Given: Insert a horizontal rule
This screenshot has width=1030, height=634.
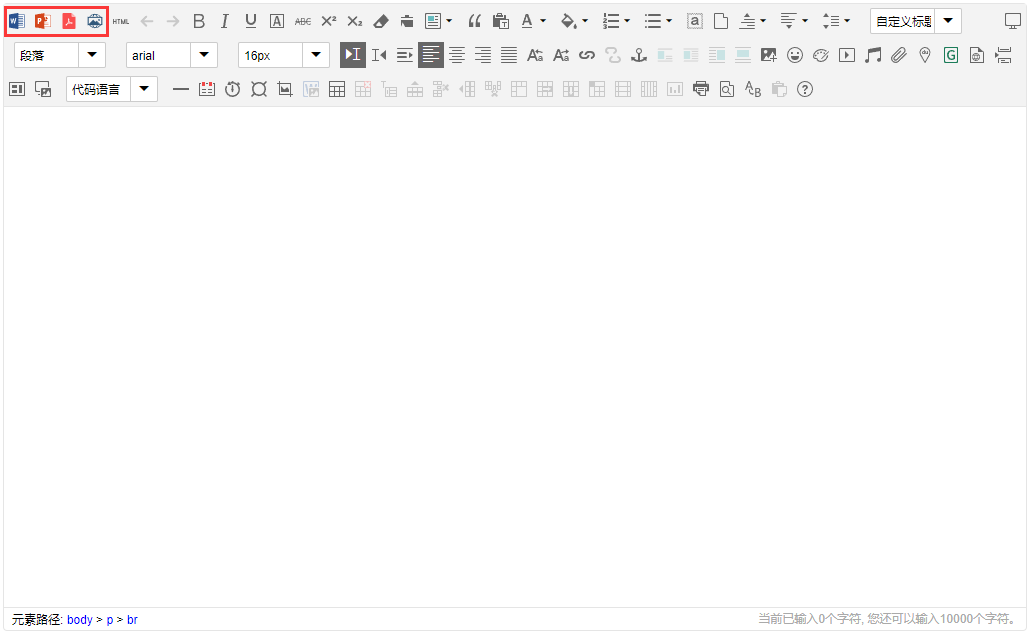Looking at the screenshot, I should click(181, 89).
